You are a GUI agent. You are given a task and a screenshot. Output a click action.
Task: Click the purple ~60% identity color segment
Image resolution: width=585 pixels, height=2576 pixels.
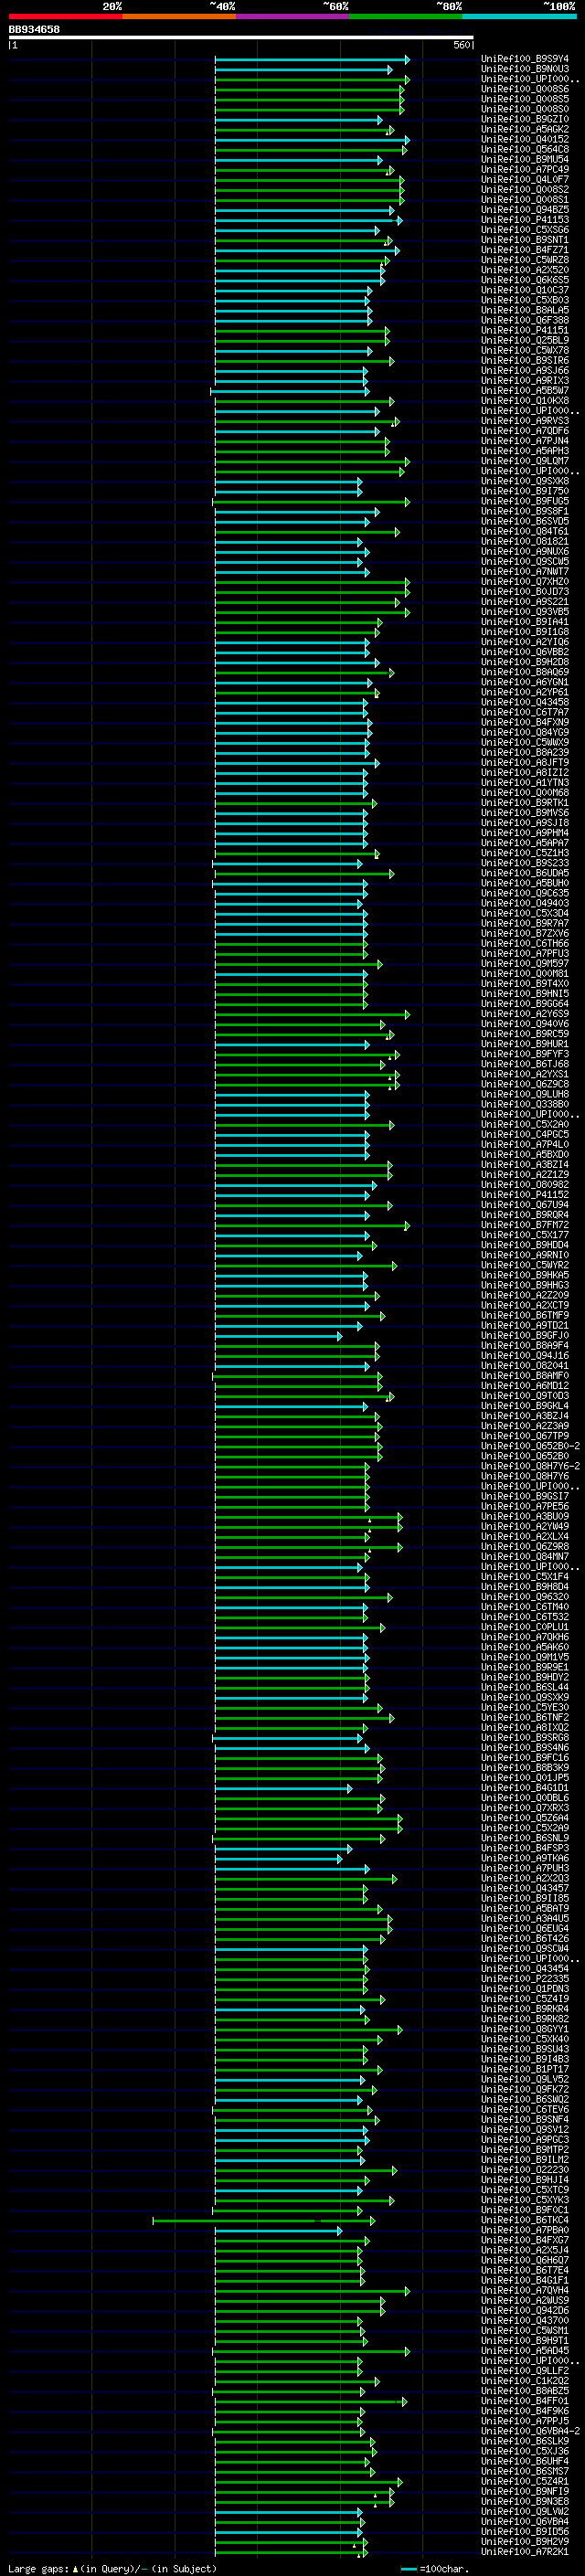click(x=293, y=16)
